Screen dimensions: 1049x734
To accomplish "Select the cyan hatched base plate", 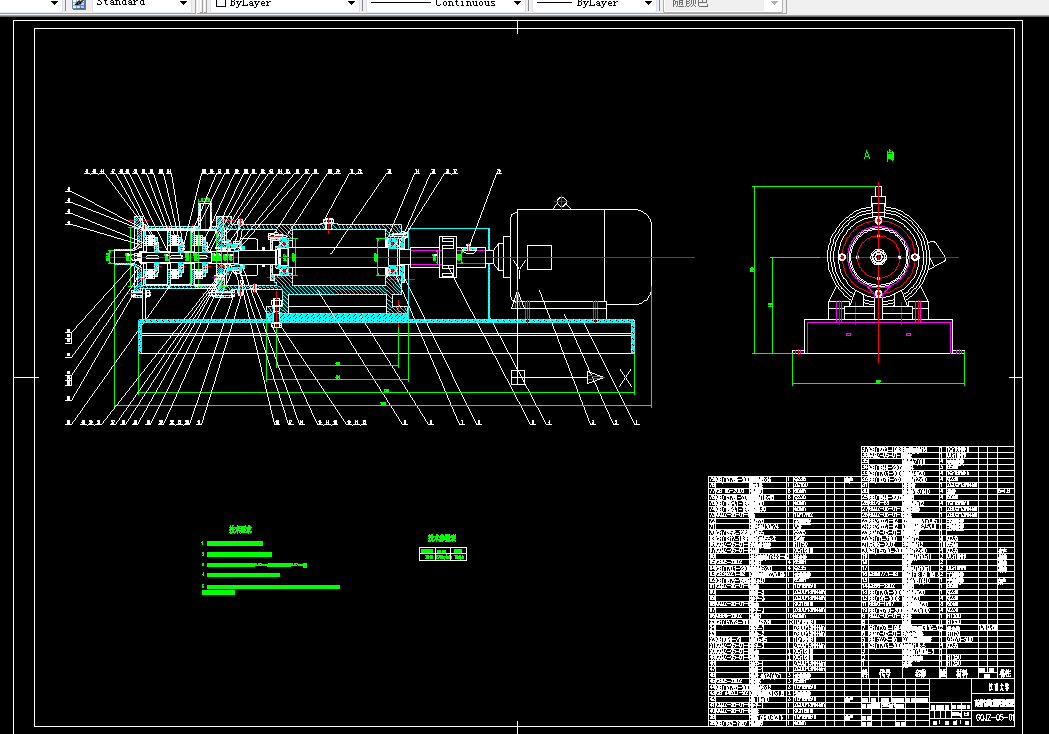I will pyautogui.click(x=386, y=322).
